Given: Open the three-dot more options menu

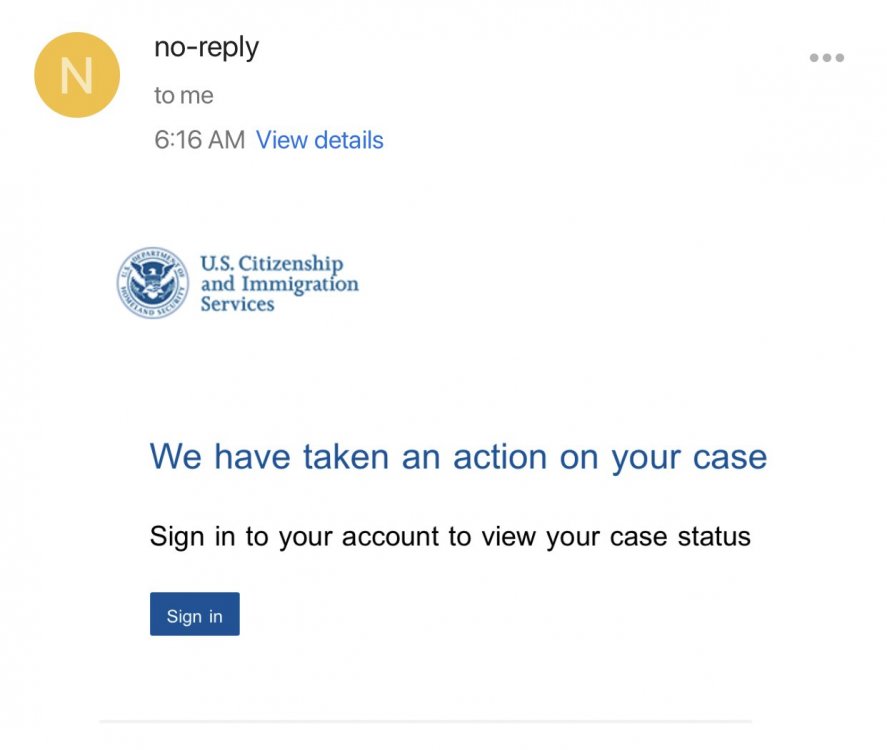Looking at the screenshot, I should tap(826, 58).
